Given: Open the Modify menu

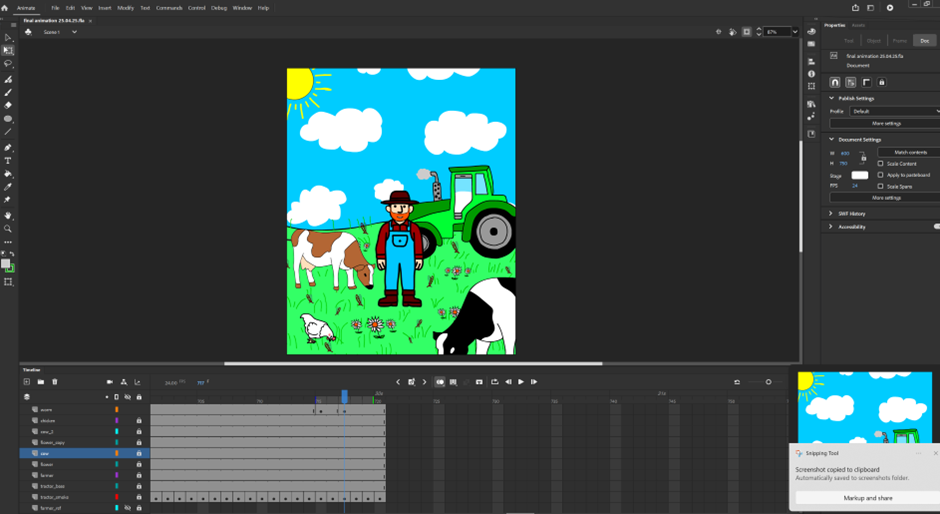Looking at the screenshot, I should [x=125, y=8].
